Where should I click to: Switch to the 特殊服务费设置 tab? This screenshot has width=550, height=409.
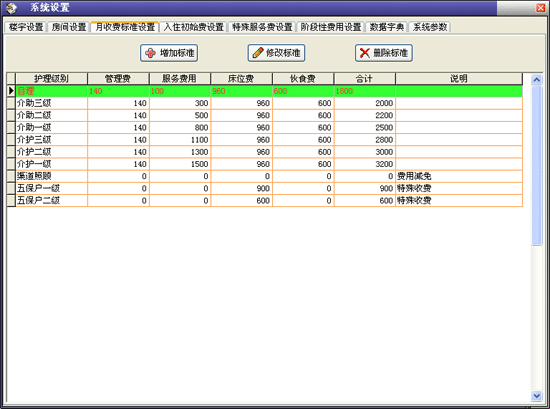(262, 27)
